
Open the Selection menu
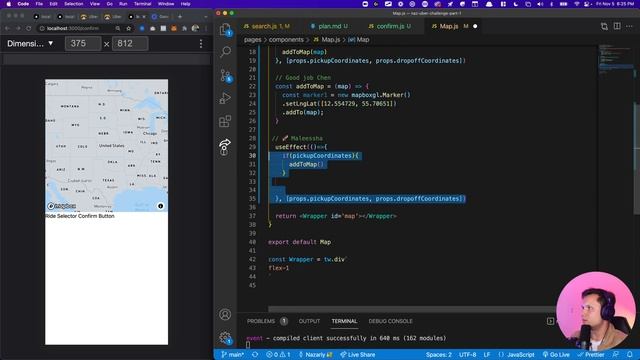(73, 4)
